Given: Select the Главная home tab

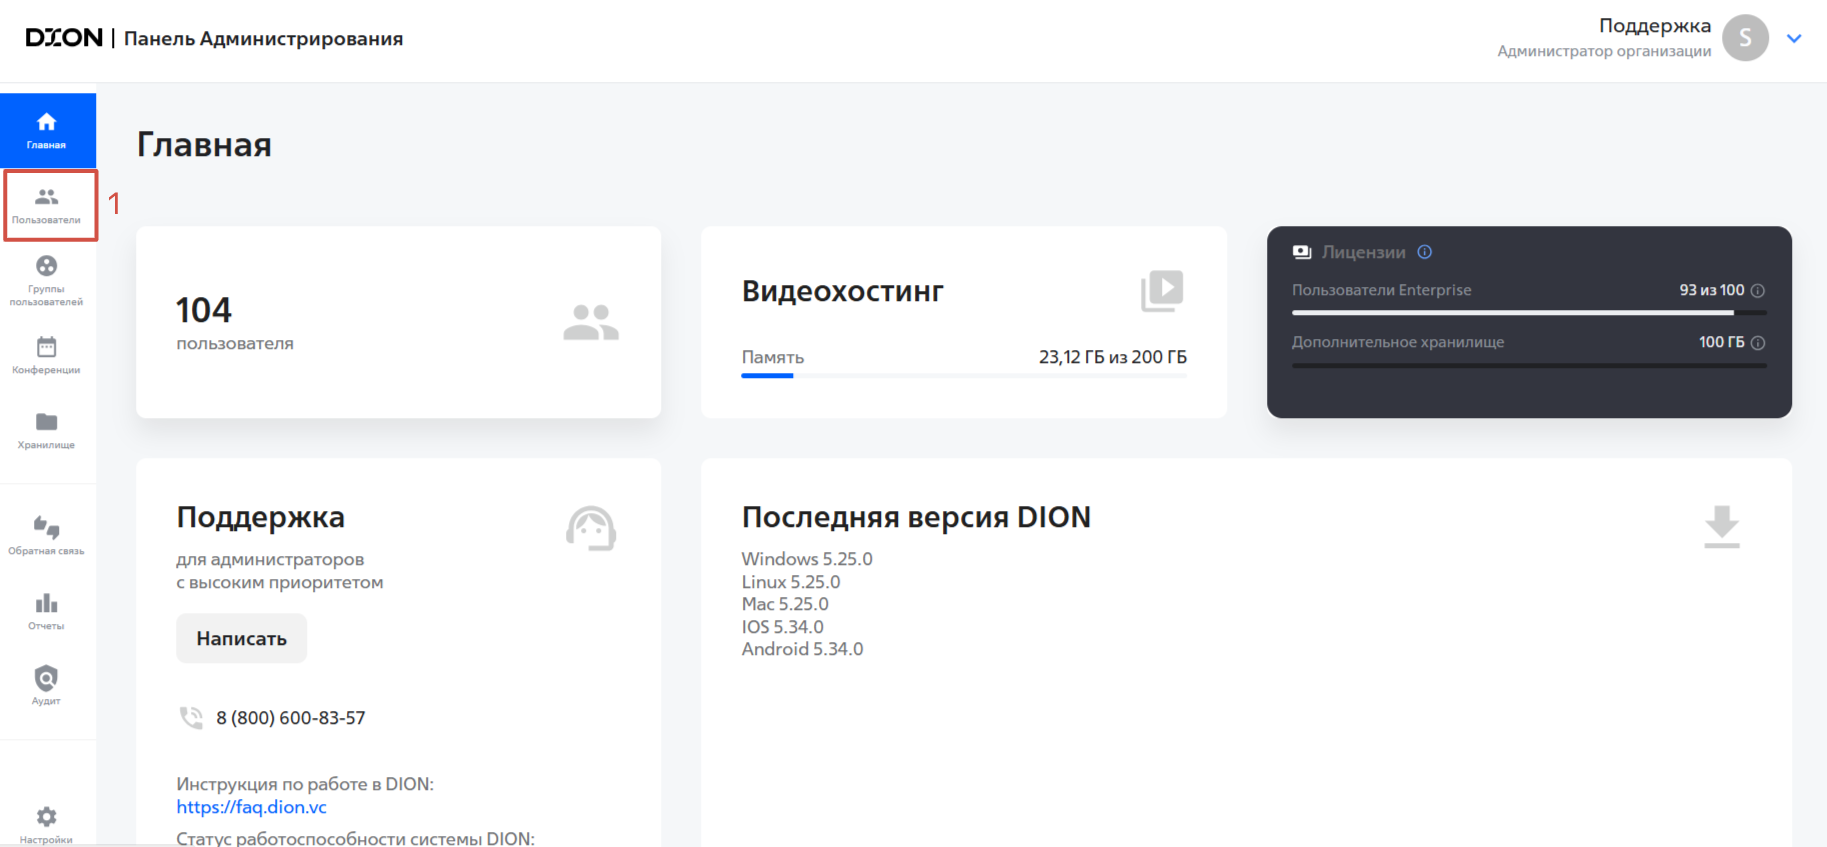Looking at the screenshot, I should (x=47, y=130).
